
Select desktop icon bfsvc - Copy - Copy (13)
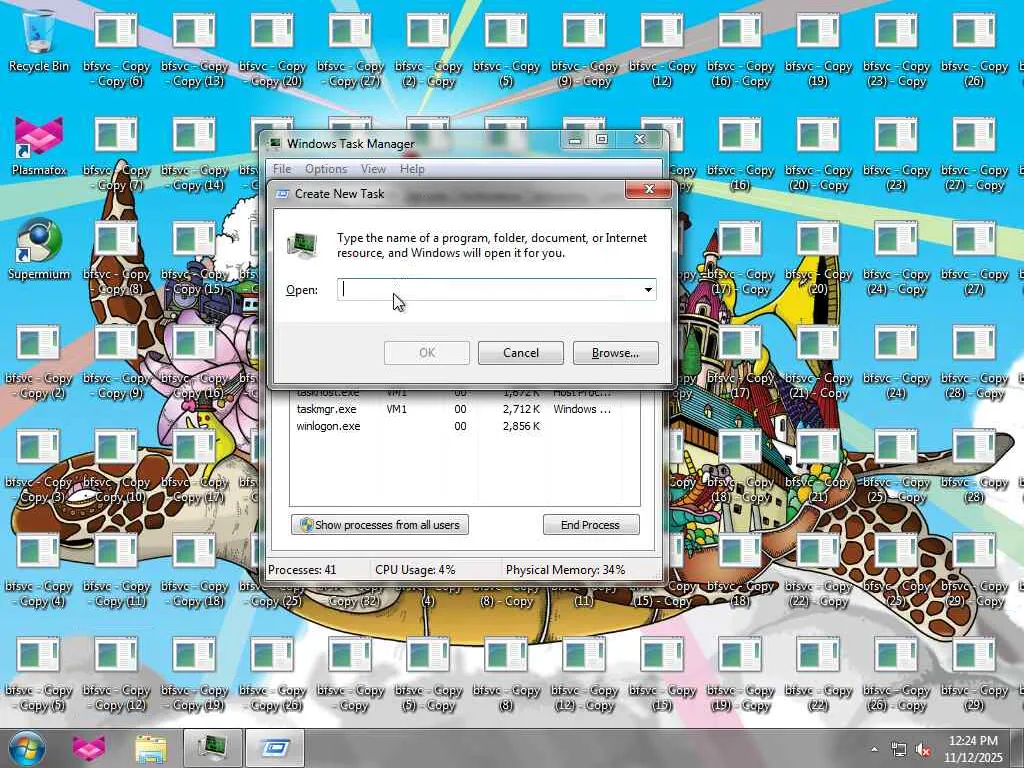click(195, 50)
